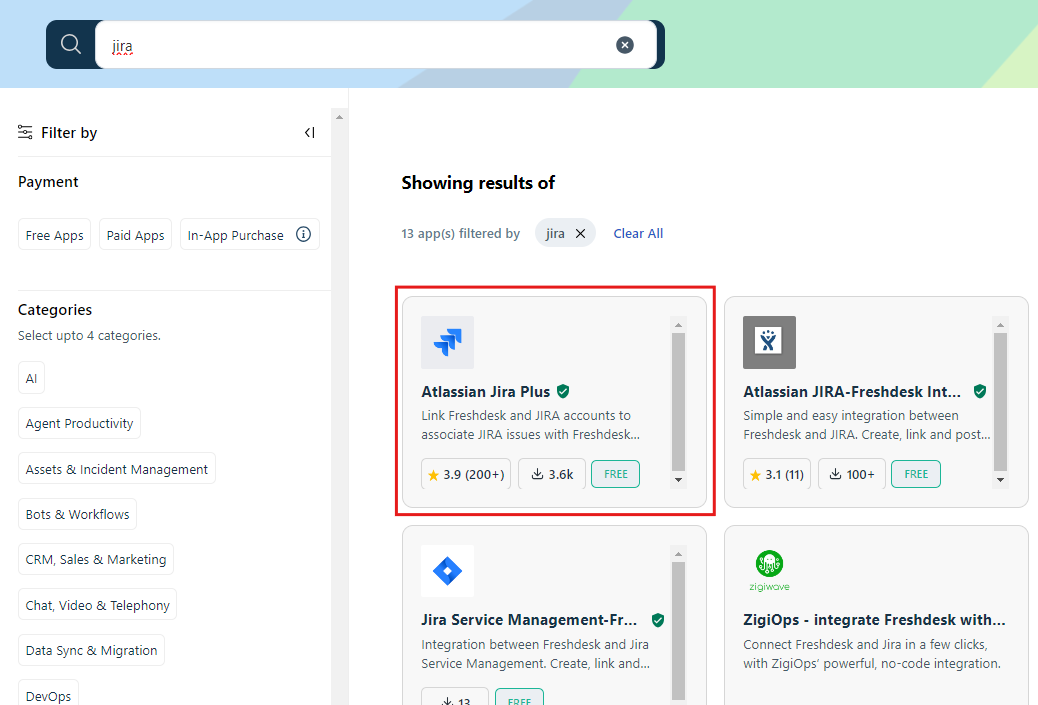This screenshot has height=705, width=1038.
Task: Click the search magnifier icon
Action: click(x=71, y=44)
